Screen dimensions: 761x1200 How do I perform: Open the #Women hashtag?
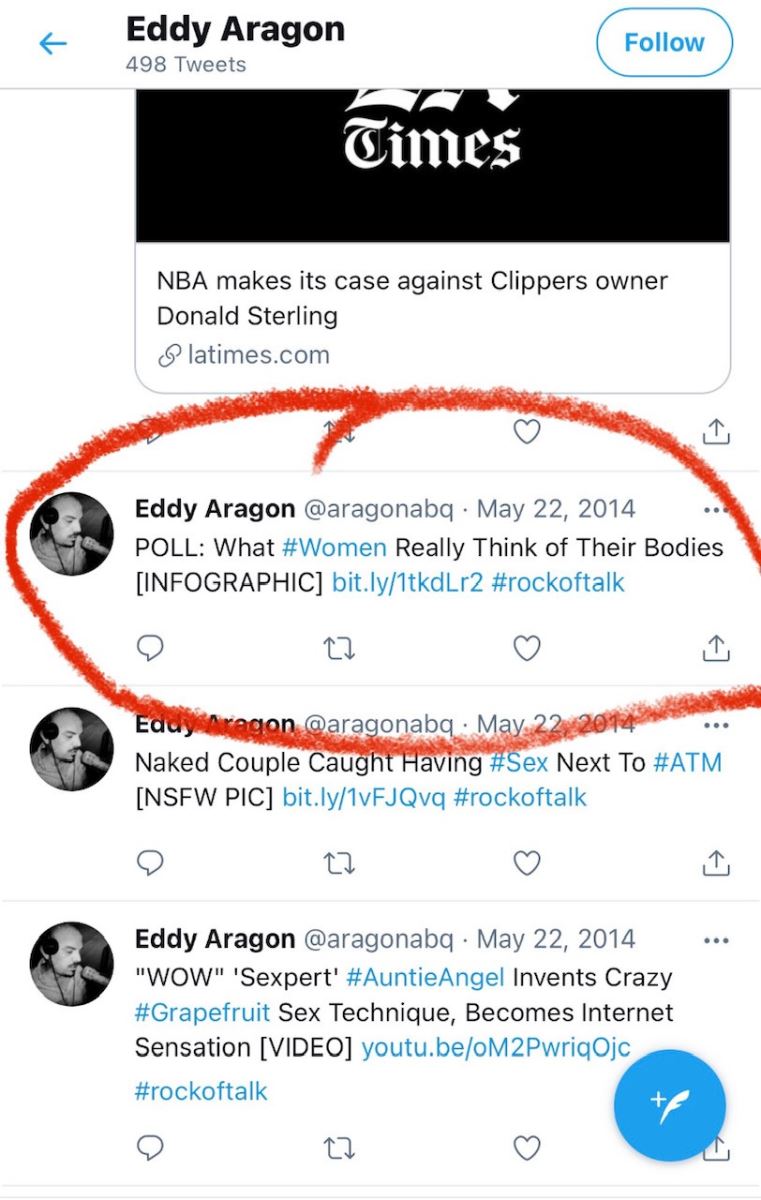click(334, 547)
